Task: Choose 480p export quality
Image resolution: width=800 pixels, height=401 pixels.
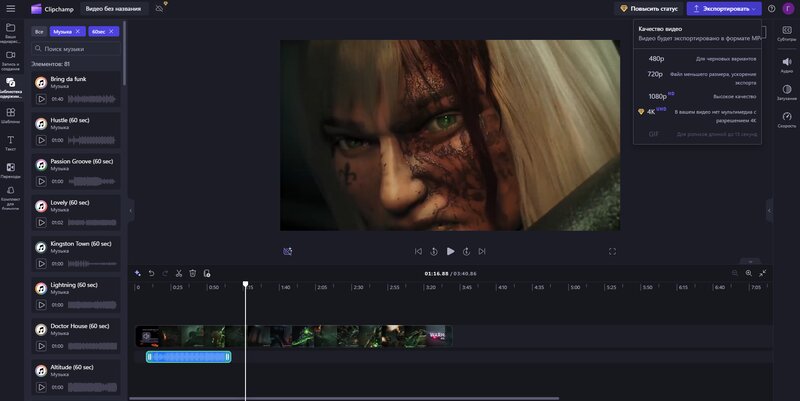Action: point(697,59)
